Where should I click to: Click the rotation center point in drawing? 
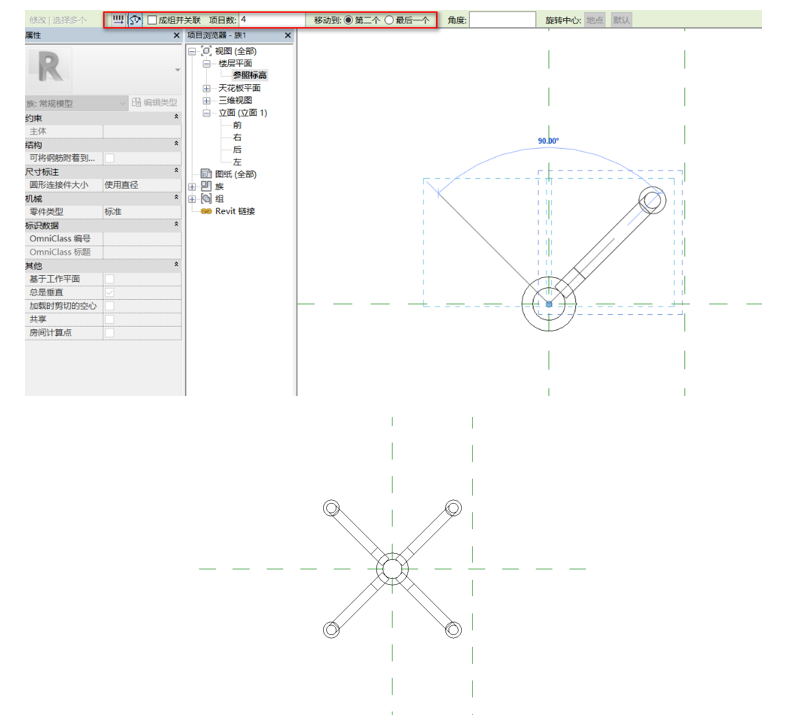[549, 304]
